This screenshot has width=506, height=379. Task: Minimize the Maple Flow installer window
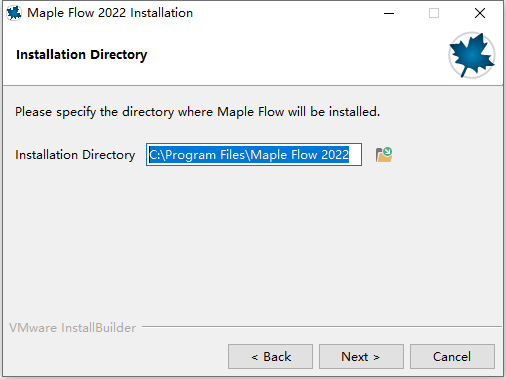[x=389, y=13]
